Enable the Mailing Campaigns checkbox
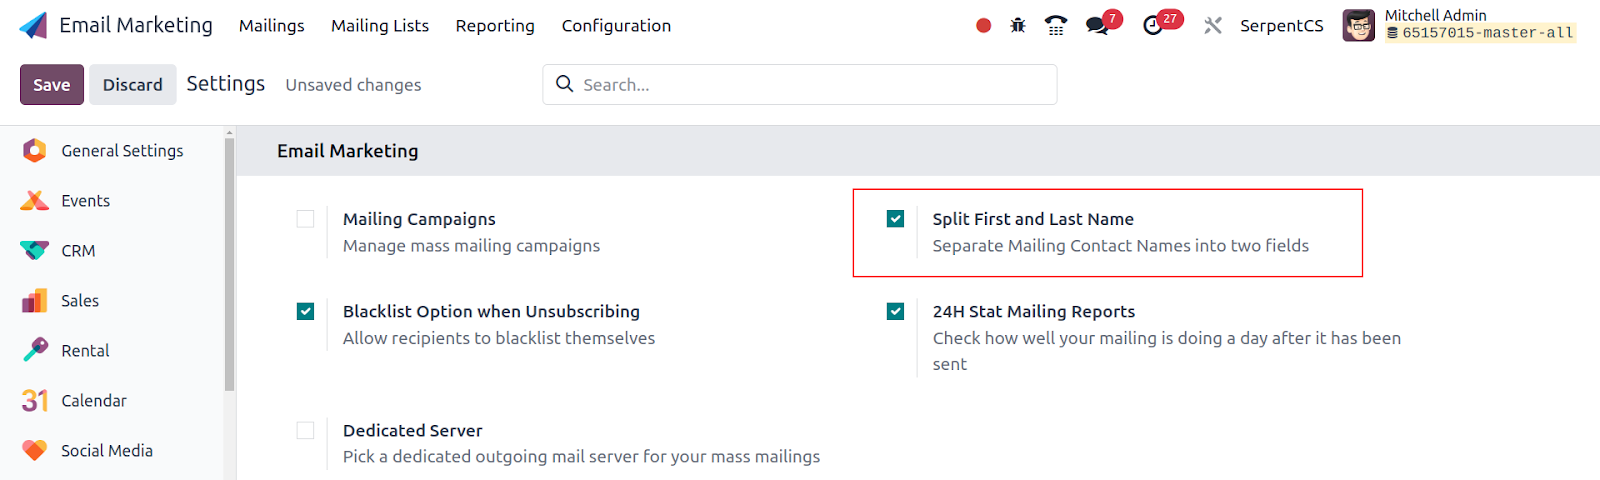The height and width of the screenshot is (480, 1600). [306, 219]
